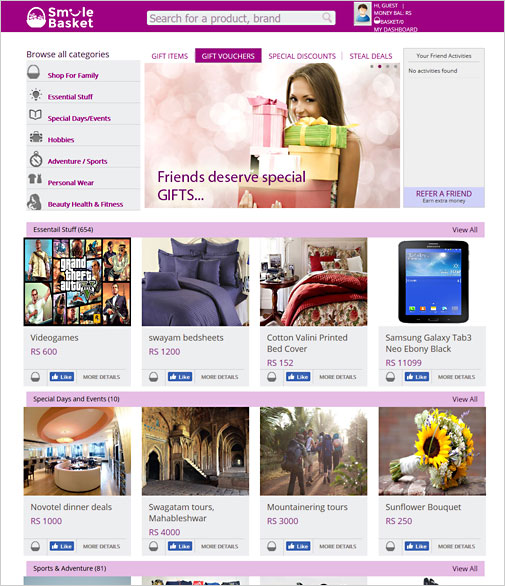505x586 pixels.
Task: Switch to the first carousel dot
Action: click(x=372, y=67)
